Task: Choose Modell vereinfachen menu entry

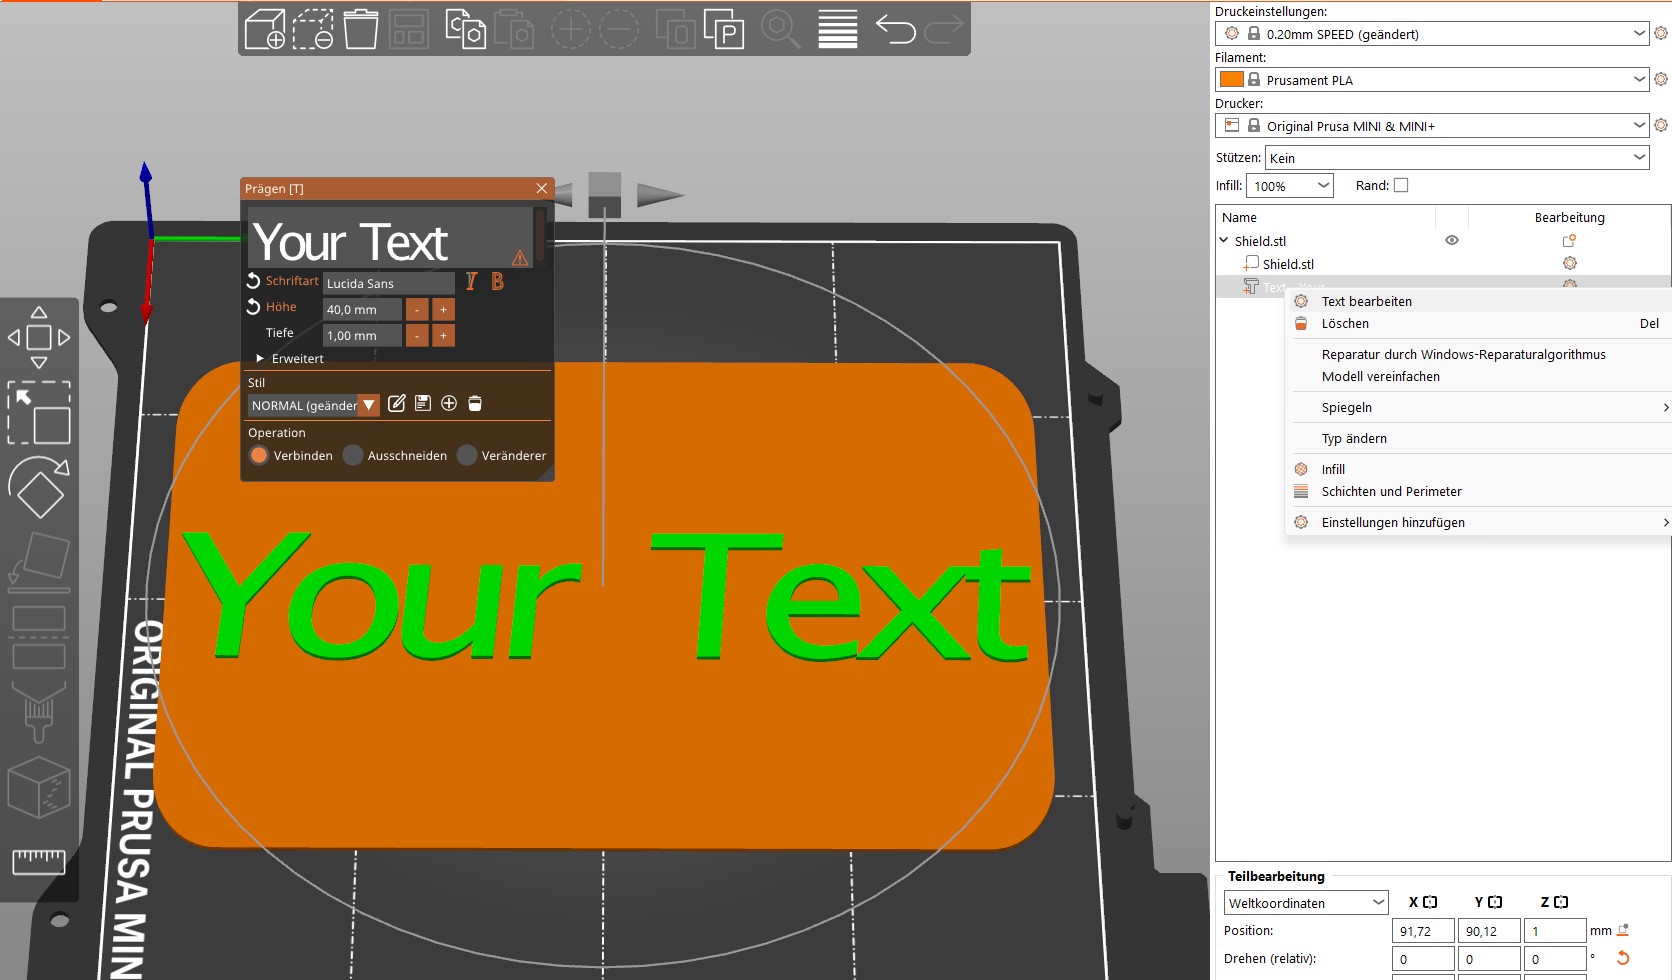Action: (x=1380, y=376)
